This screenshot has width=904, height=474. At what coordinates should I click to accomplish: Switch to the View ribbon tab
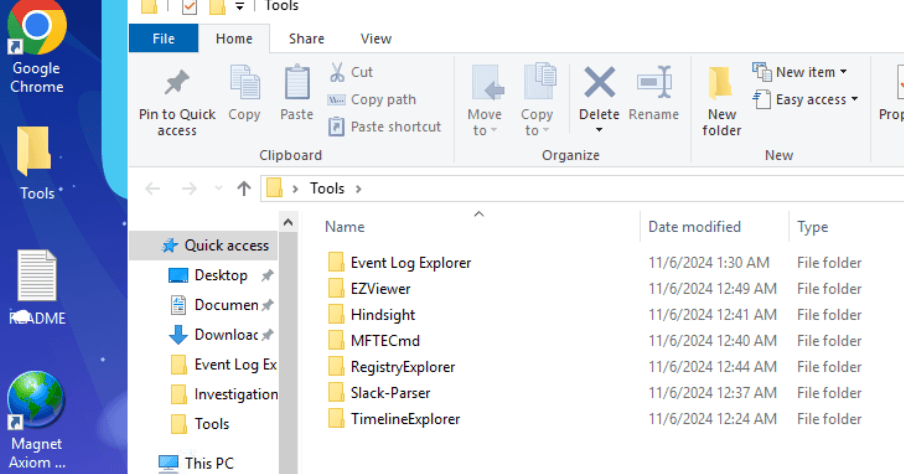click(x=376, y=39)
